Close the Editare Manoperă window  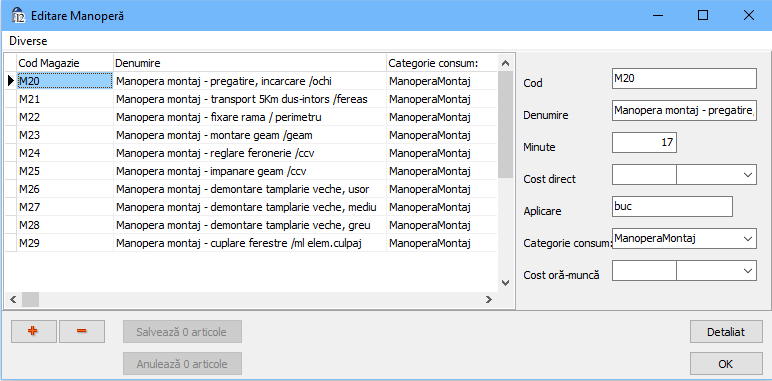click(x=749, y=15)
